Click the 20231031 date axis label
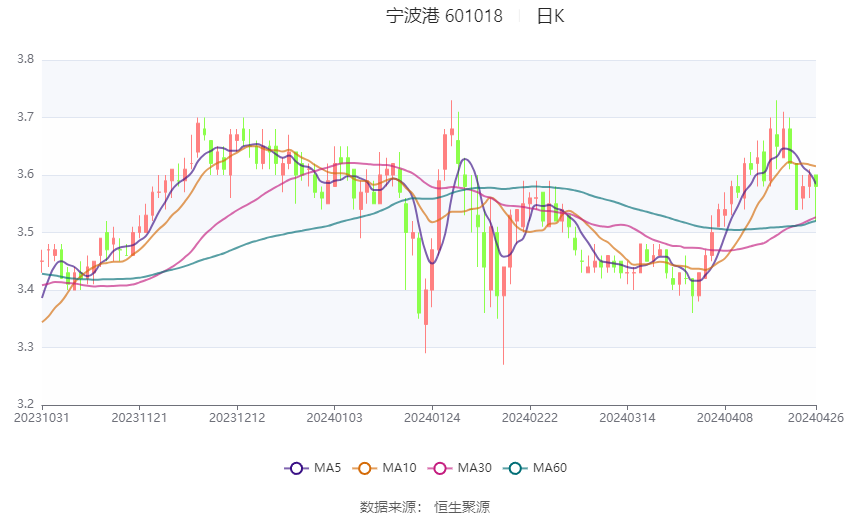The image size is (850, 517). pyautogui.click(x=42, y=418)
